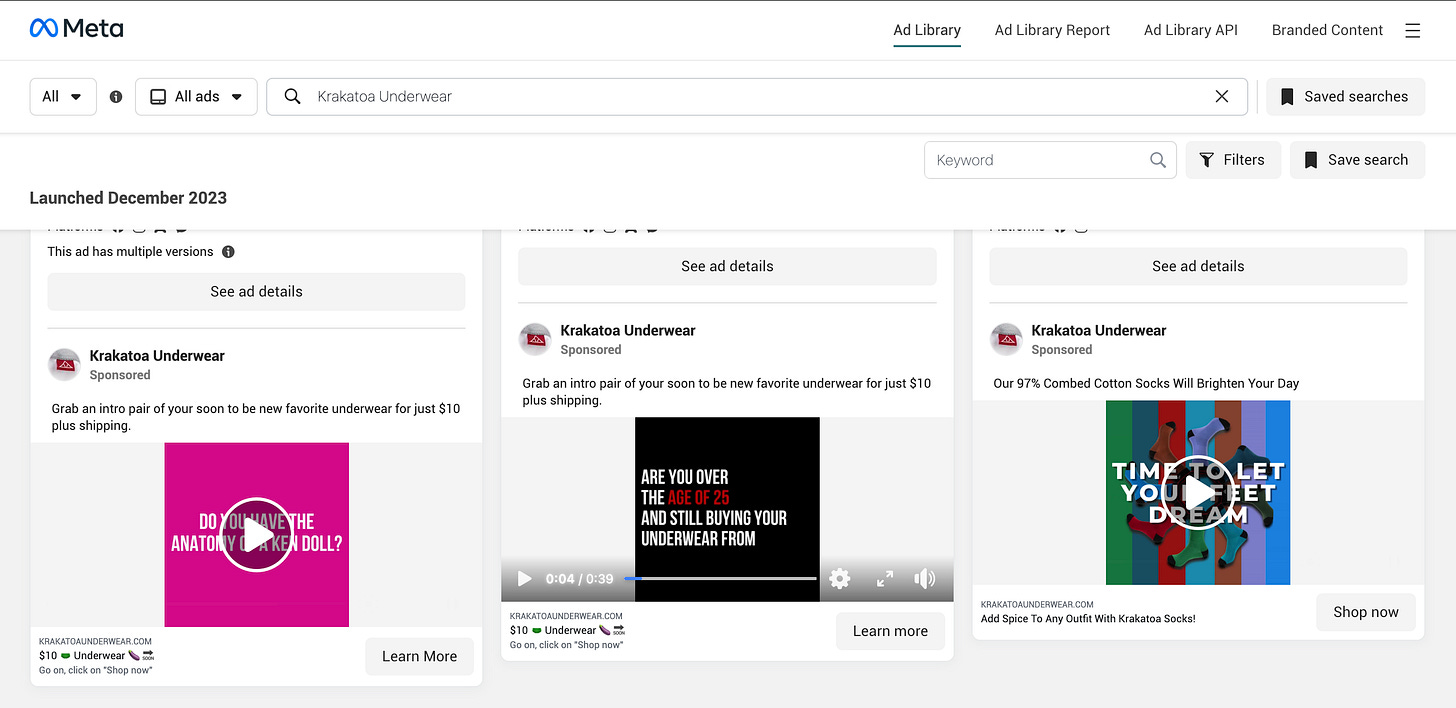
Task: Click the first ad's Krakatoa profile avatar
Action: click(x=64, y=364)
